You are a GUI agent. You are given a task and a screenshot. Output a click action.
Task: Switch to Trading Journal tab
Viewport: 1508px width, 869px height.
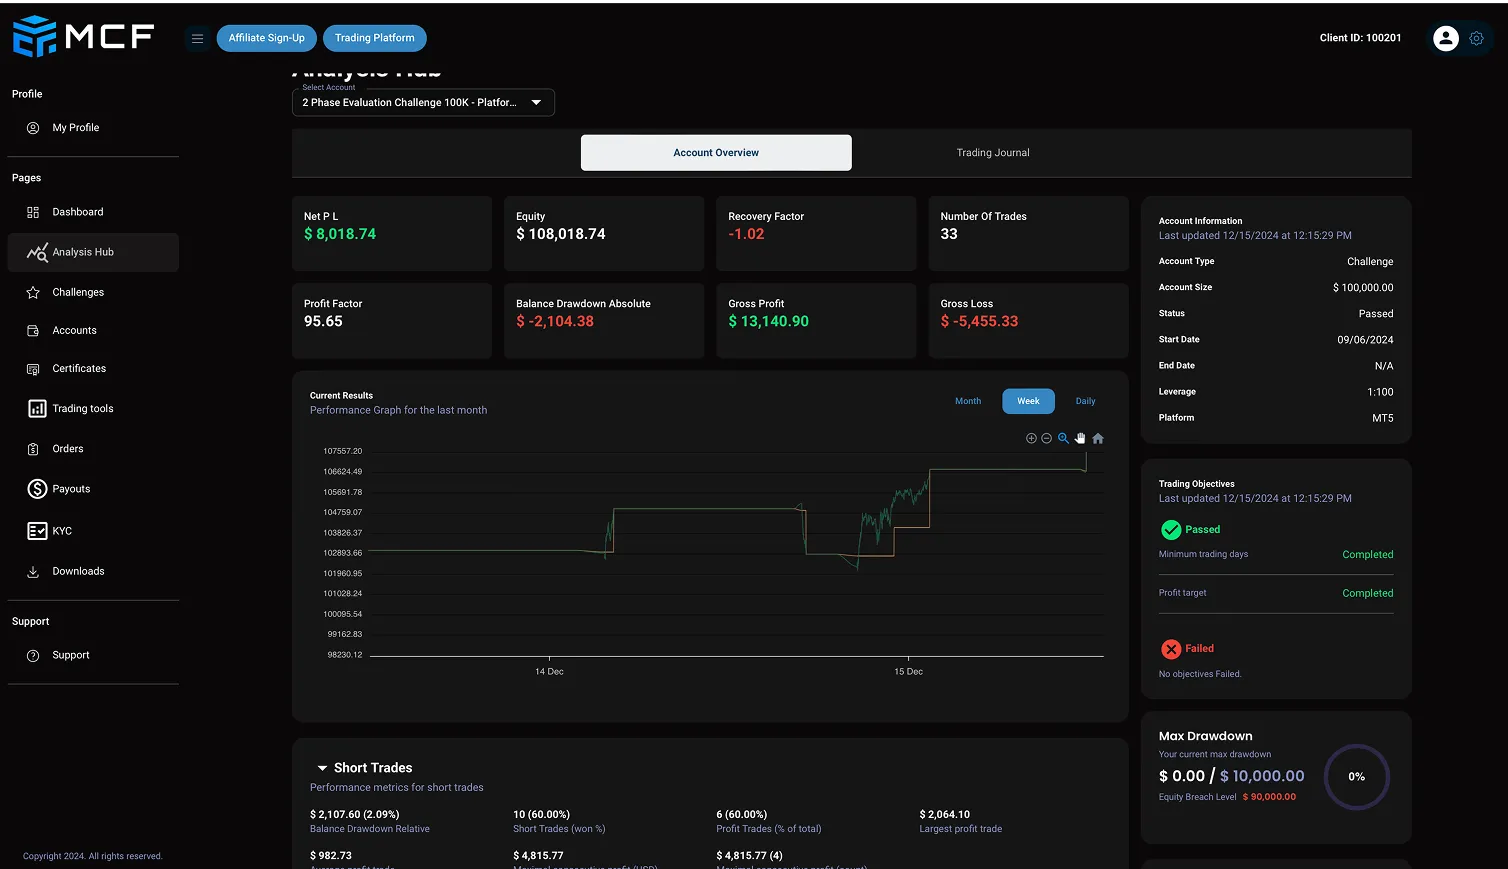[992, 153]
